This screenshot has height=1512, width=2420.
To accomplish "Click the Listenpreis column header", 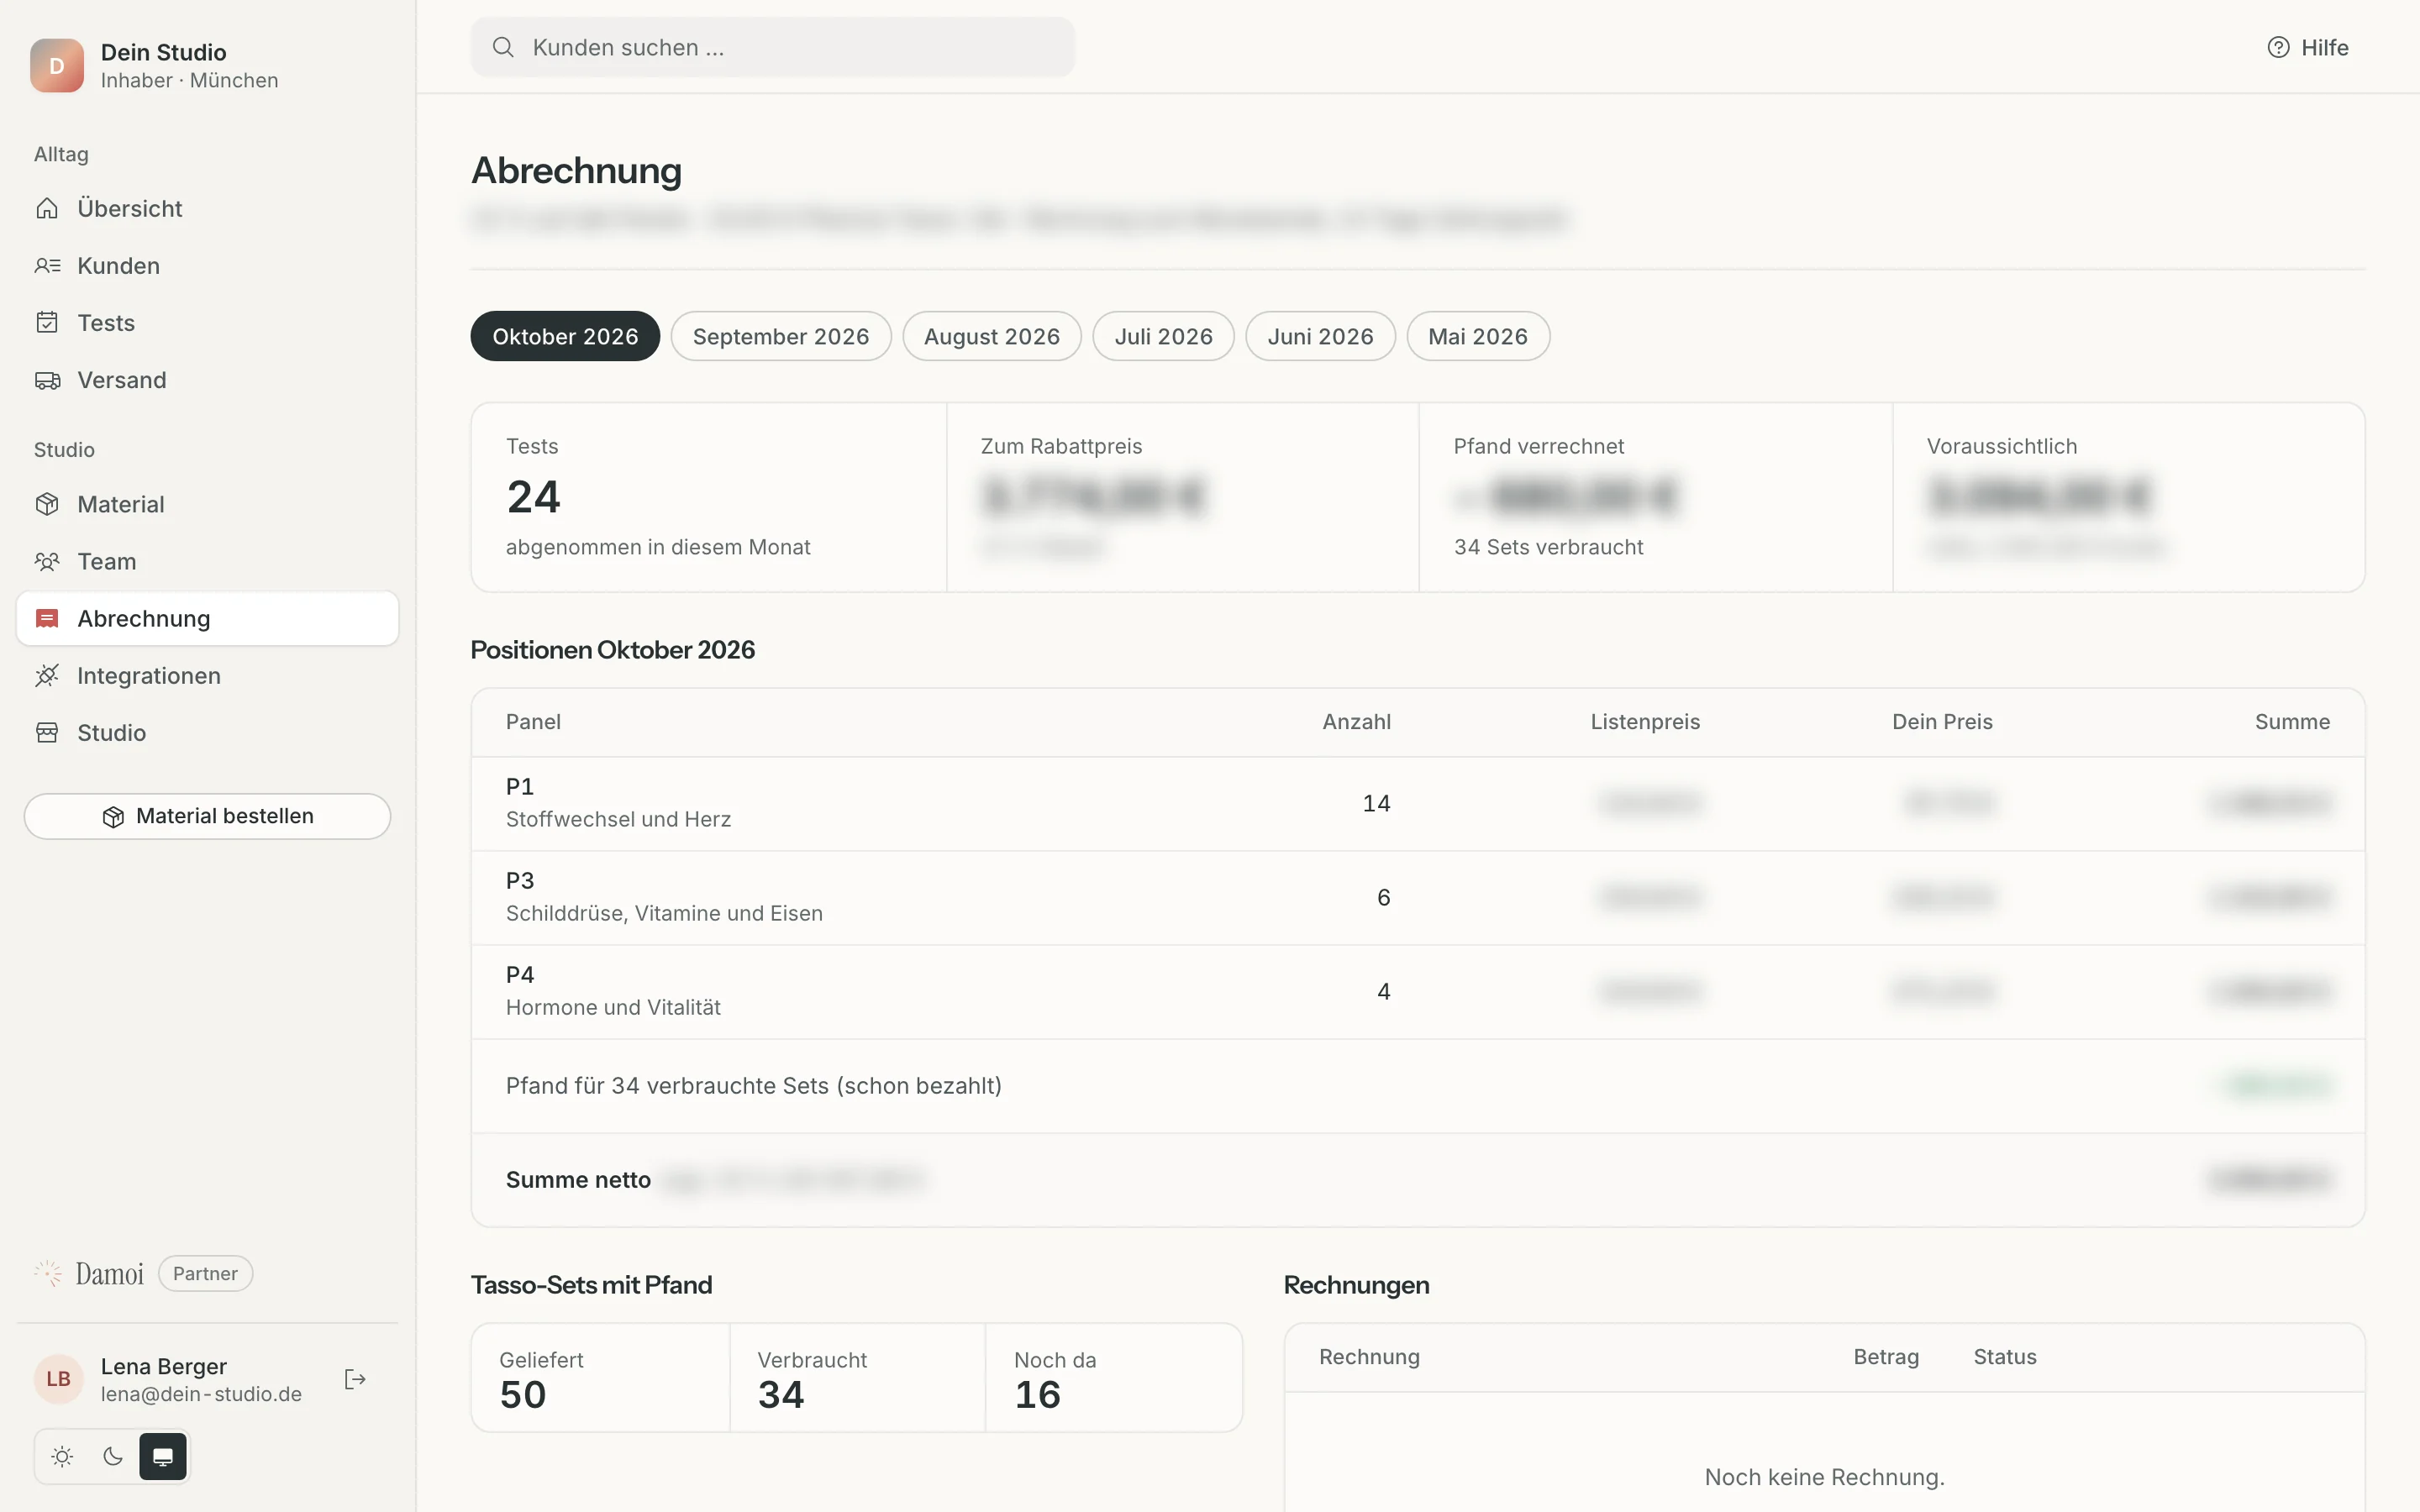I will pos(1645,722).
